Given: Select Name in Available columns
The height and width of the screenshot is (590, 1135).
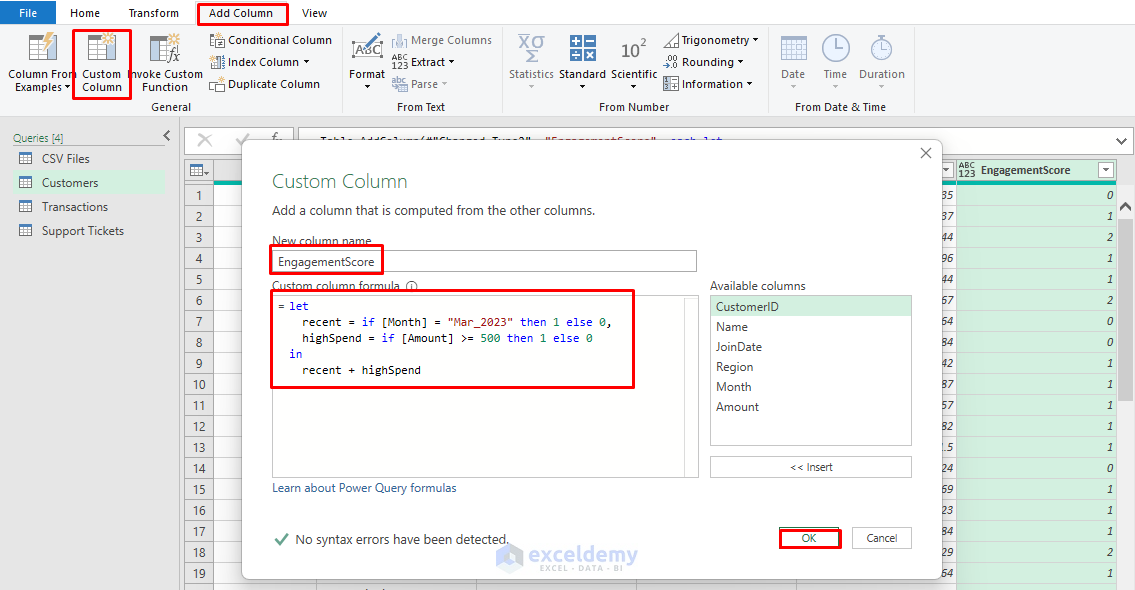Looking at the screenshot, I should tap(811, 326).
